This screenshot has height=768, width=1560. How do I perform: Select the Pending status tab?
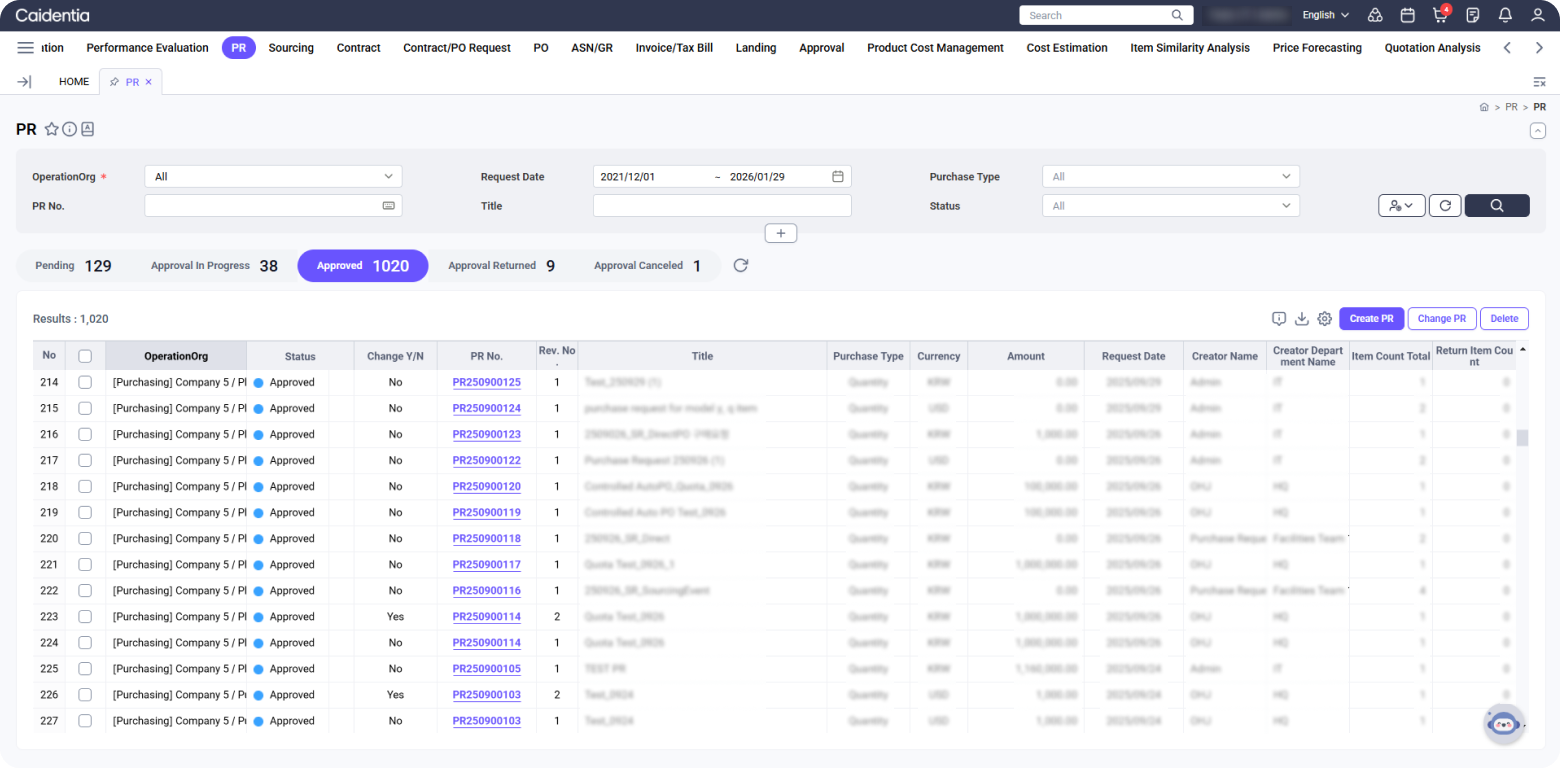(x=72, y=266)
